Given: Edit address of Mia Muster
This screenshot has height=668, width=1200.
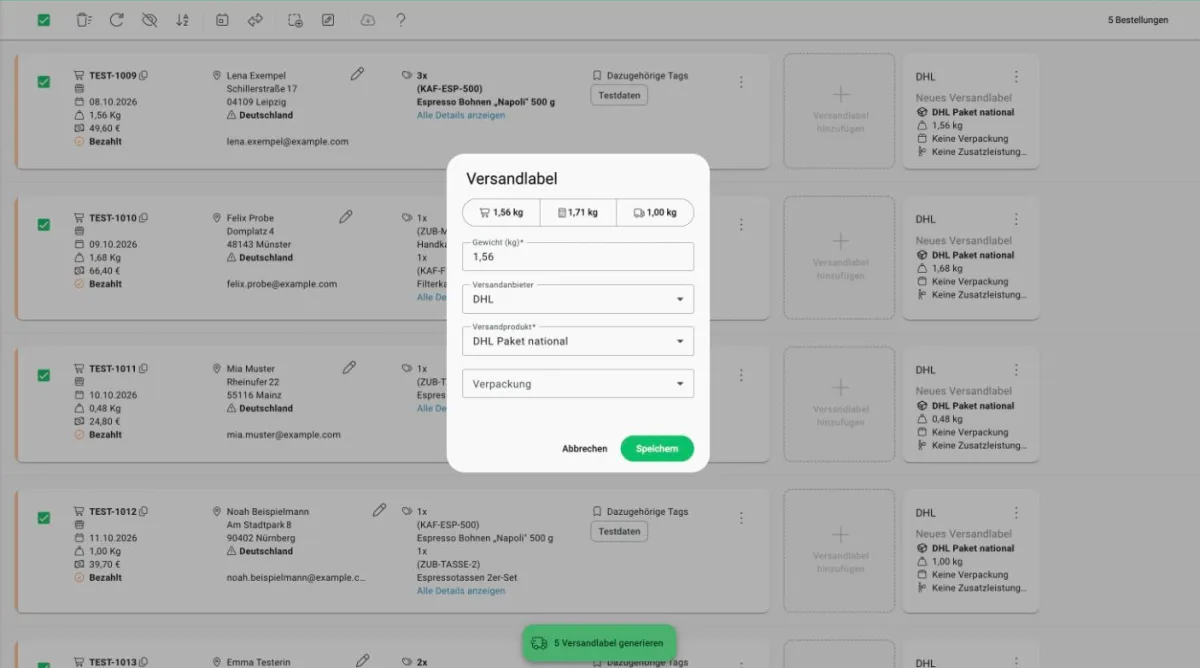Looking at the screenshot, I should [349, 367].
